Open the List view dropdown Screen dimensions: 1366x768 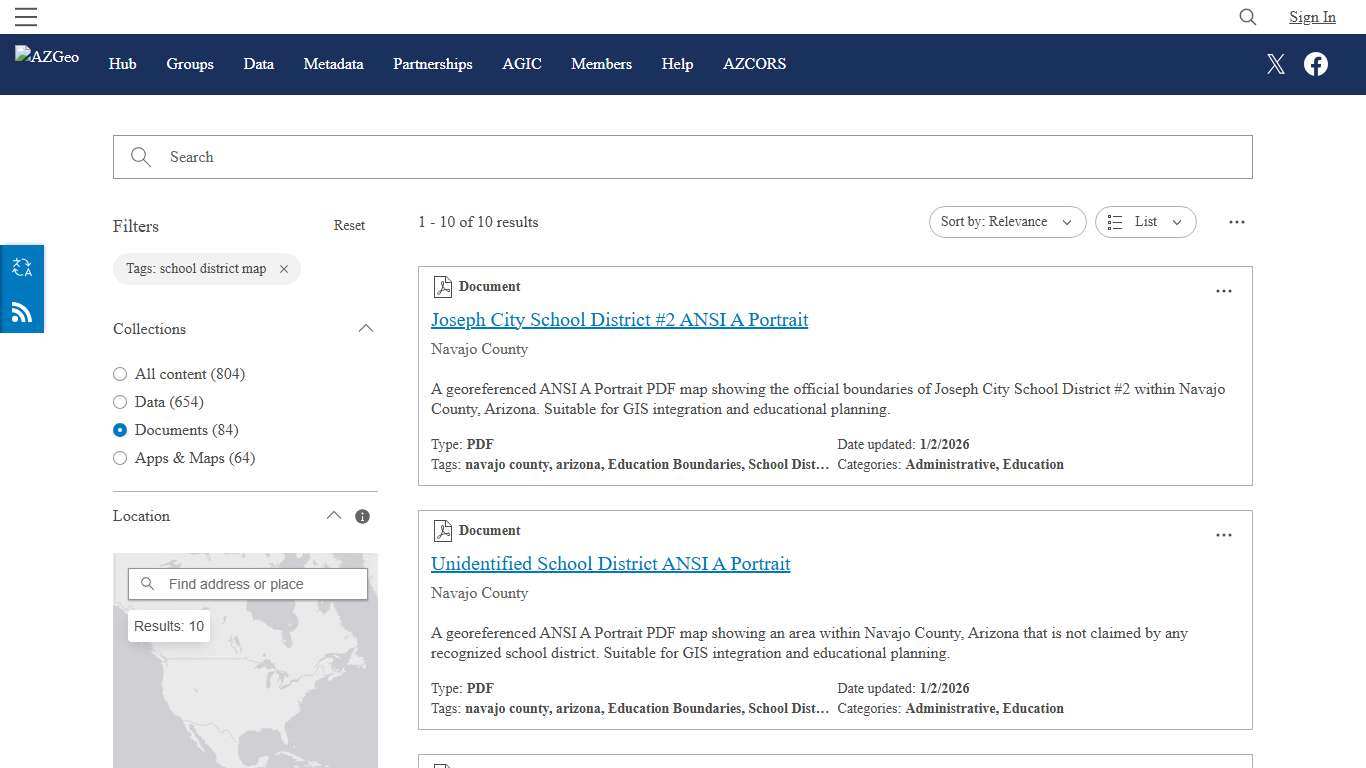point(1145,222)
